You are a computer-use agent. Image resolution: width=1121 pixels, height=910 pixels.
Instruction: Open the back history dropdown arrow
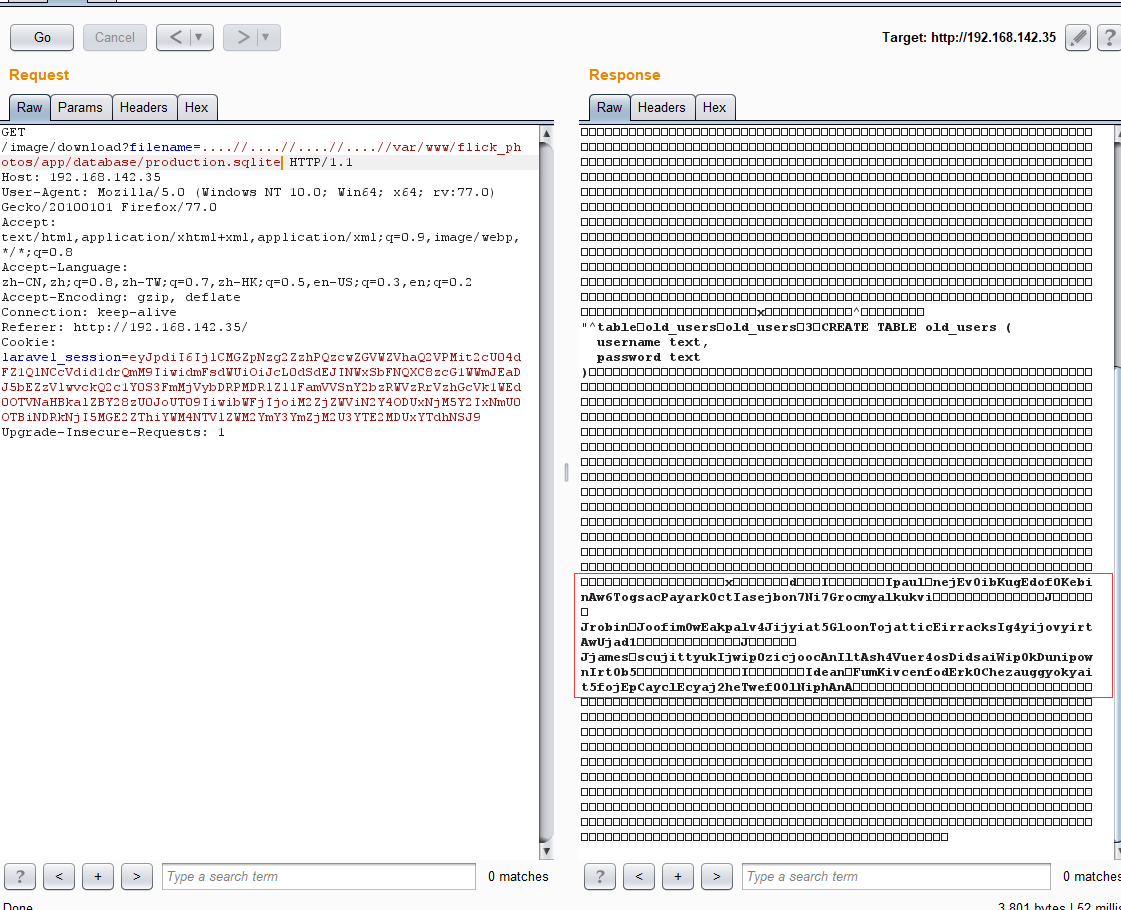(x=199, y=37)
